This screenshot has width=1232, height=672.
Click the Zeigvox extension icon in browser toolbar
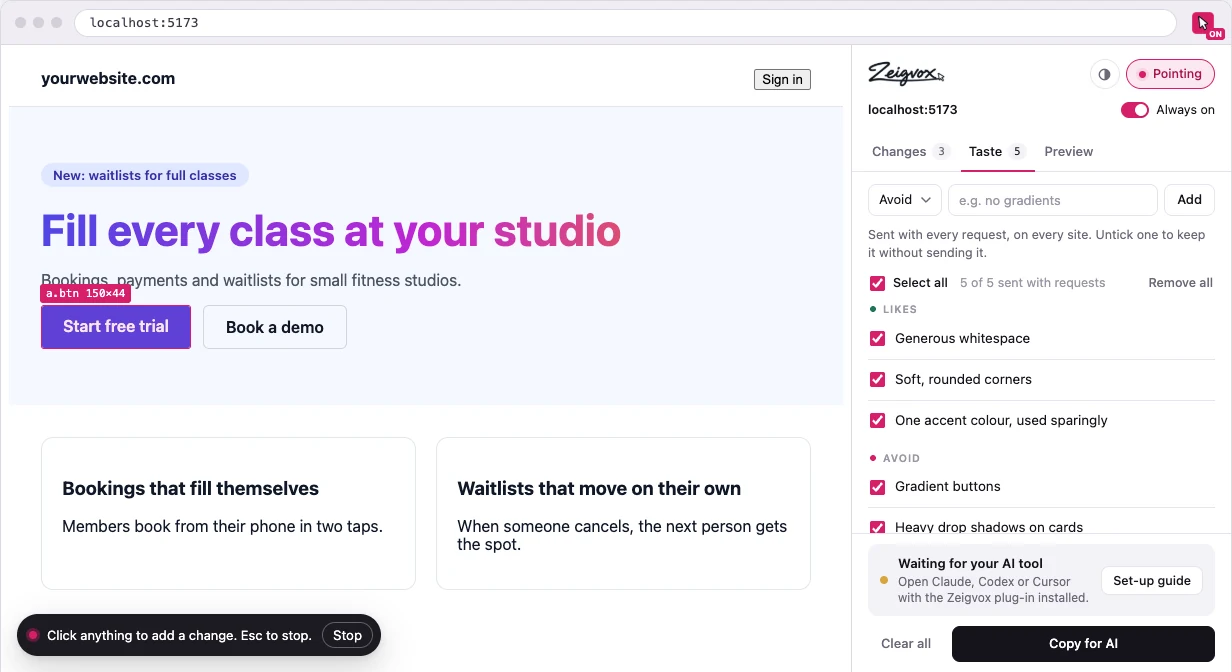pyautogui.click(x=1203, y=23)
